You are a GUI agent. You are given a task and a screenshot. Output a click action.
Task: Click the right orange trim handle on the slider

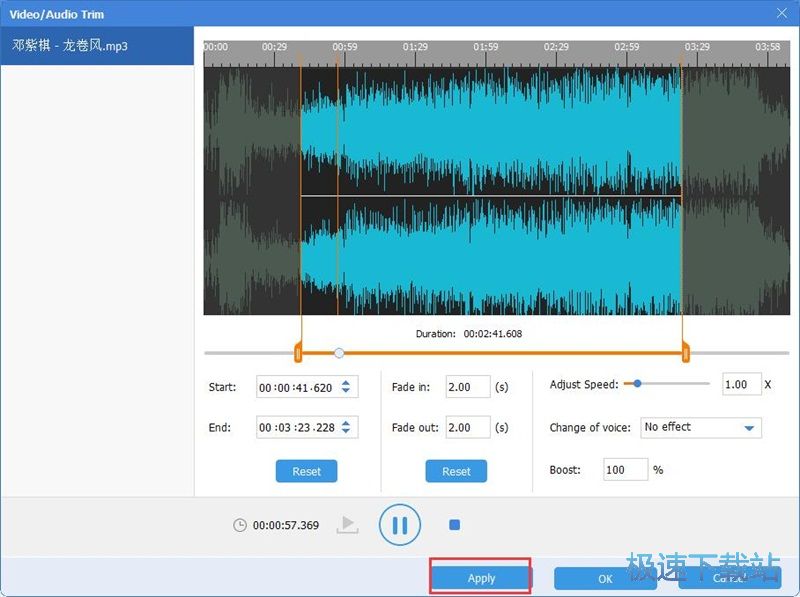click(x=686, y=352)
